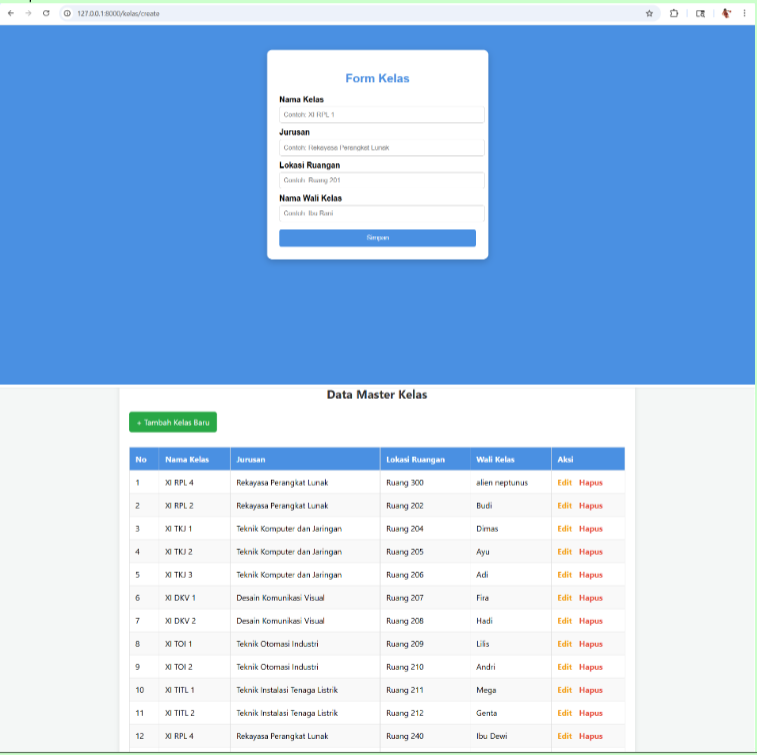This screenshot has width=757, height=755.
Task: Click the Nama Wali Kelas form label
Action: 310,198
